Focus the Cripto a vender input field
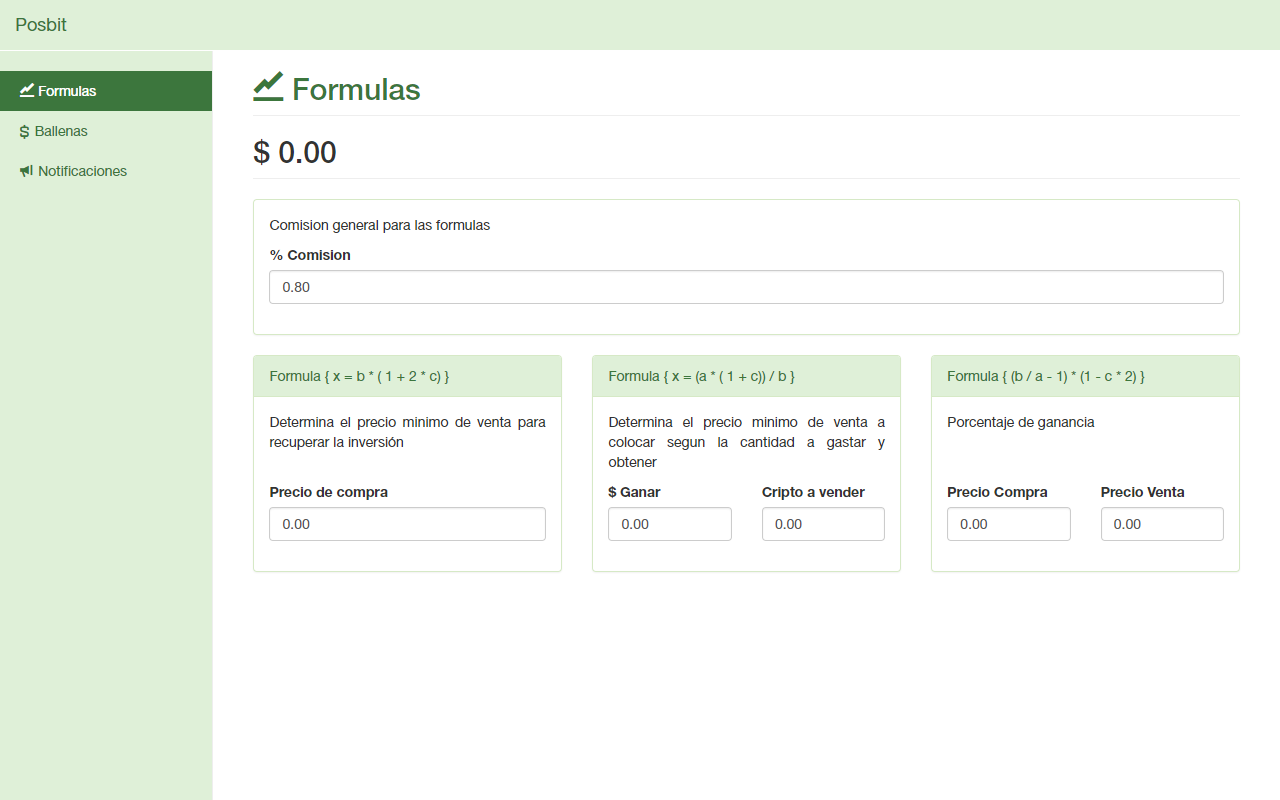Viewport: 1280px width, 800px height. click(823, 524)
